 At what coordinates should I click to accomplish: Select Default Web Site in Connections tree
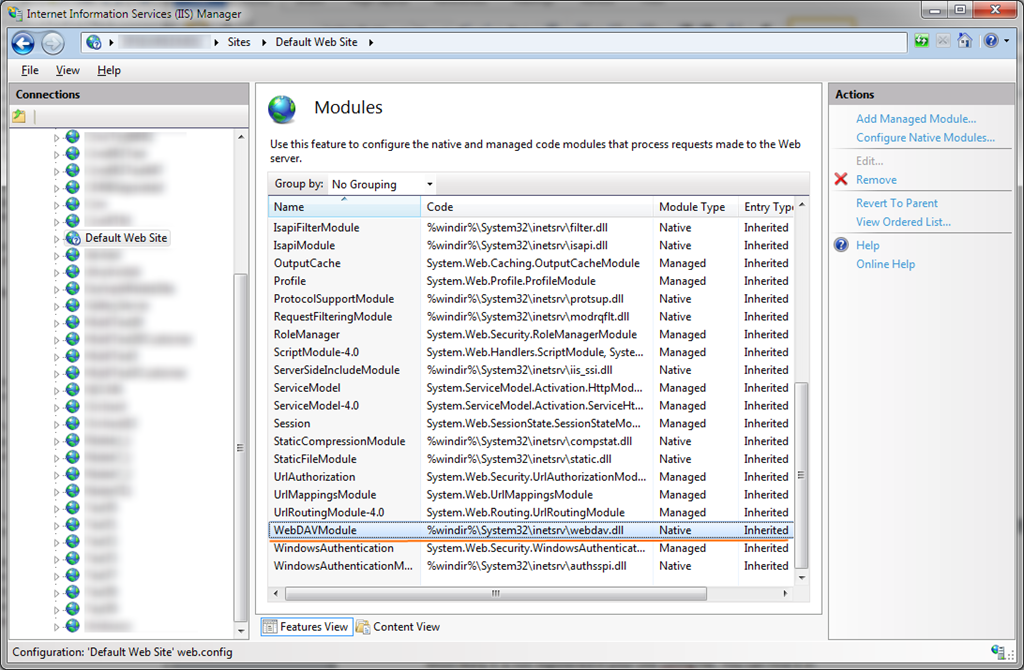click(x=126, y=238)
